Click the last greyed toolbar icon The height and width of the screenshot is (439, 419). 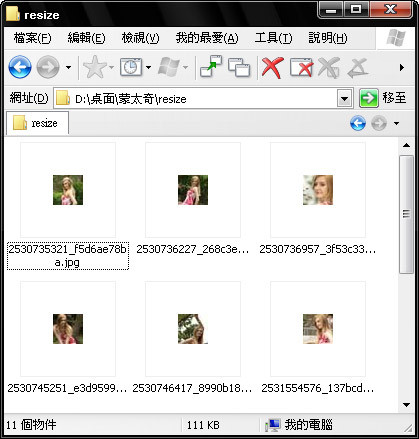(358, 68)
